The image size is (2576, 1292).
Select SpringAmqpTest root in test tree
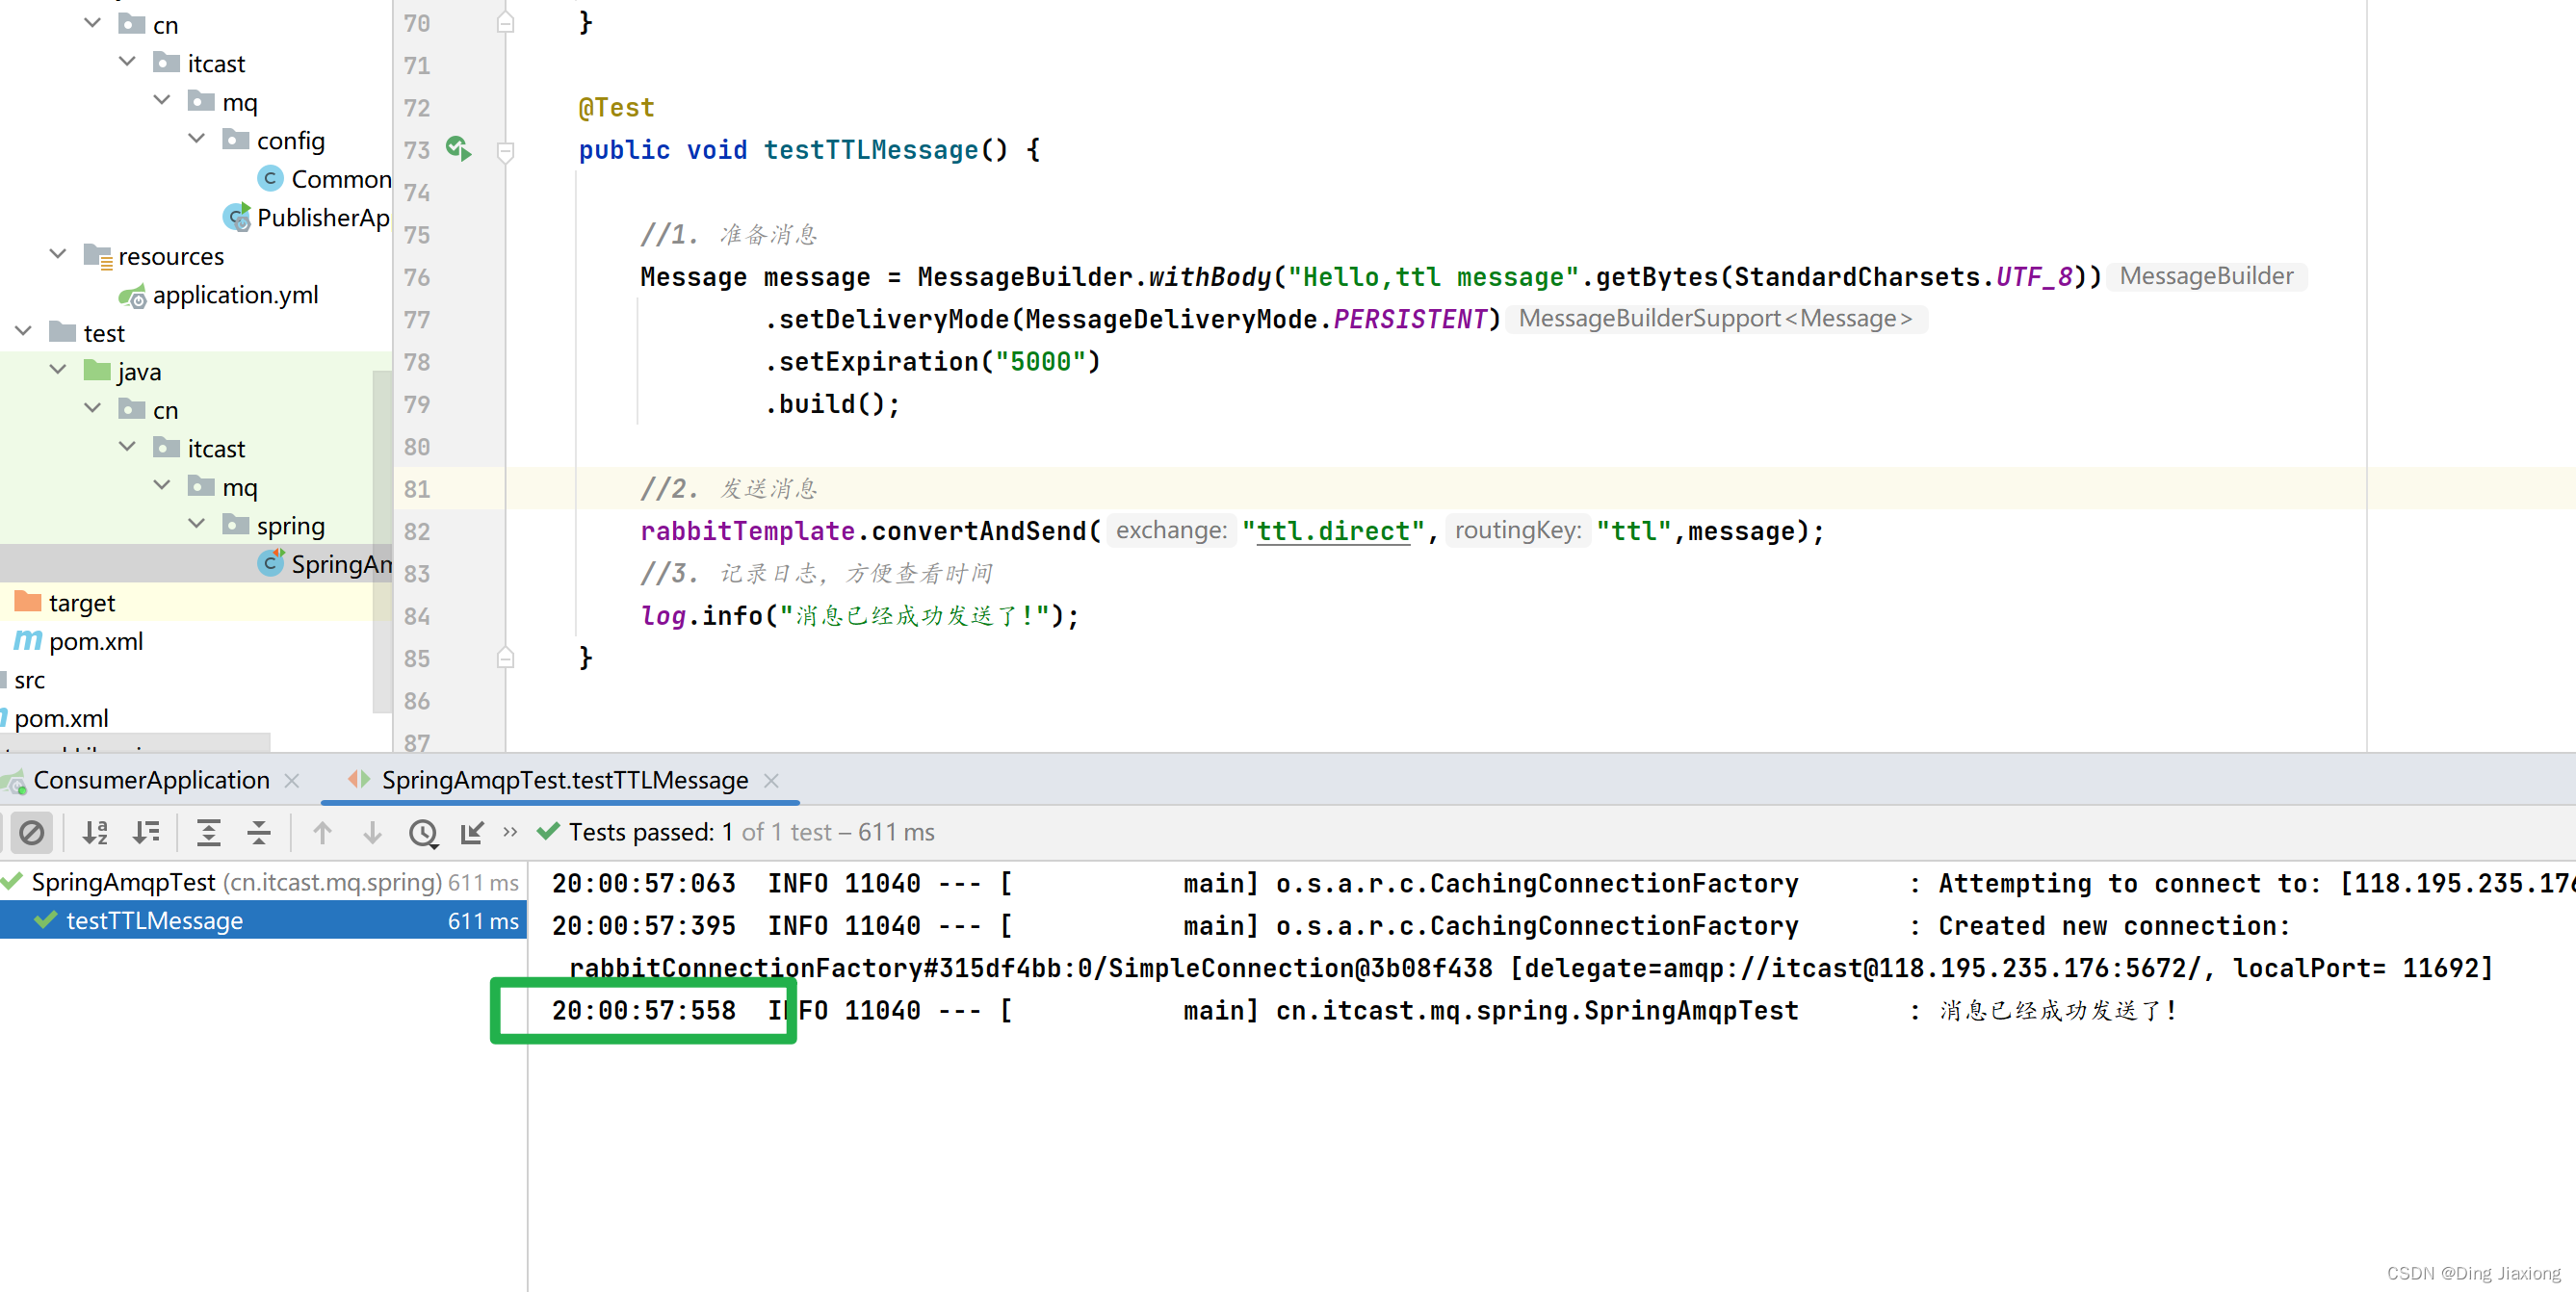pyautogui.click(x=262, y=882)
